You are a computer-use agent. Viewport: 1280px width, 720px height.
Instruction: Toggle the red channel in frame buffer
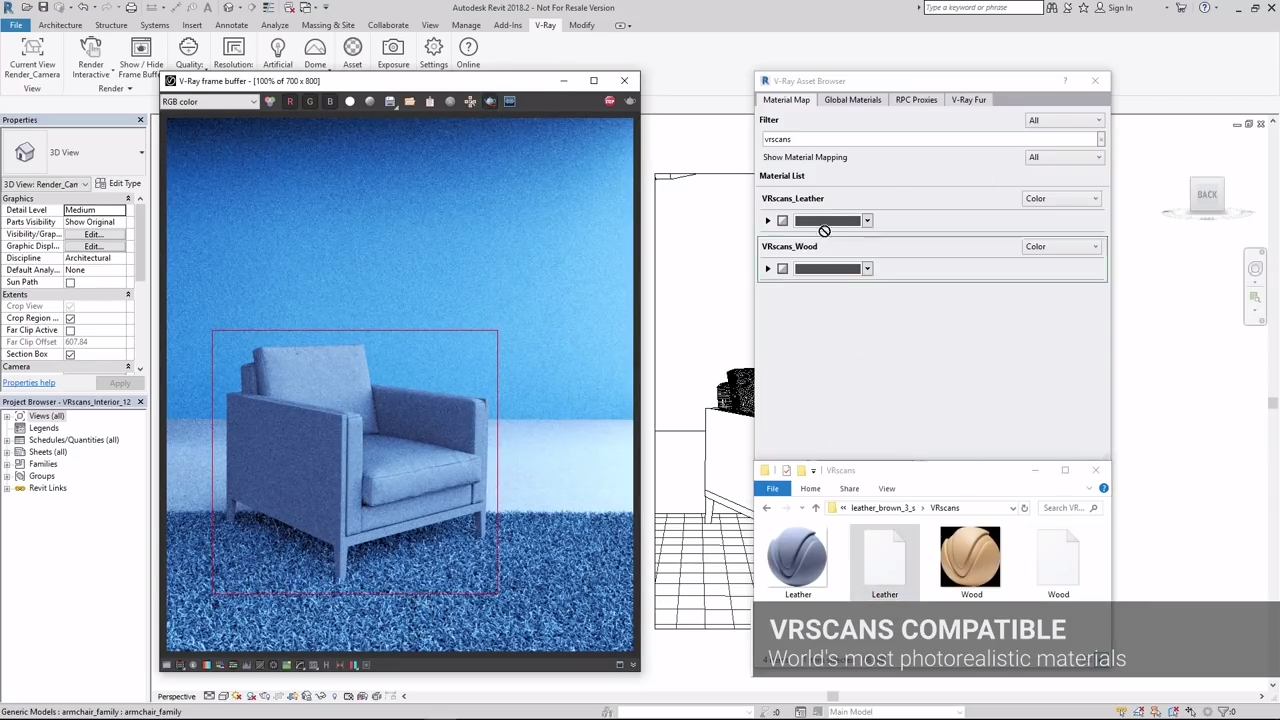pos(290,101)
